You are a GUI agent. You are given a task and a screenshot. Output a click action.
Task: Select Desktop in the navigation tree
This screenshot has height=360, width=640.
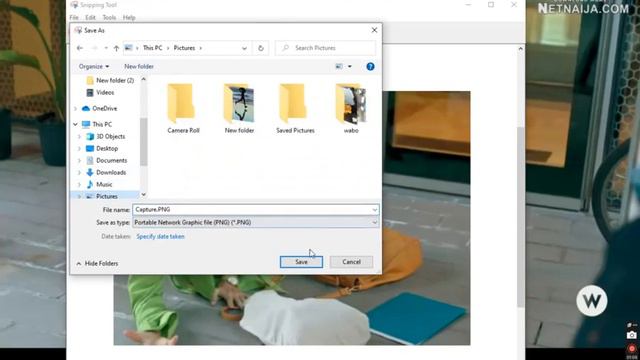point(107,149)
